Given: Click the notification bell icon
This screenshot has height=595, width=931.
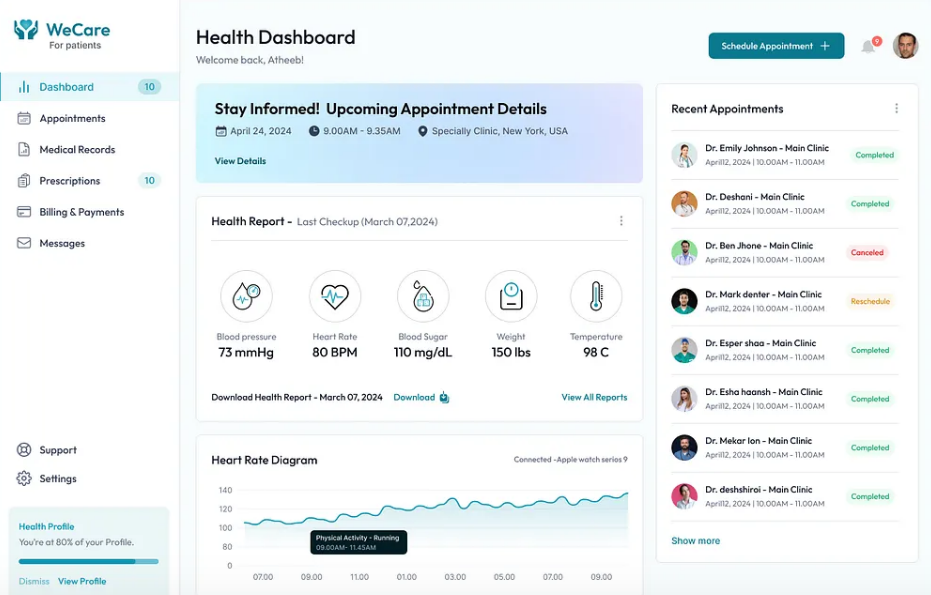Looking at the screenshot, I should click(x=868, y=46).
